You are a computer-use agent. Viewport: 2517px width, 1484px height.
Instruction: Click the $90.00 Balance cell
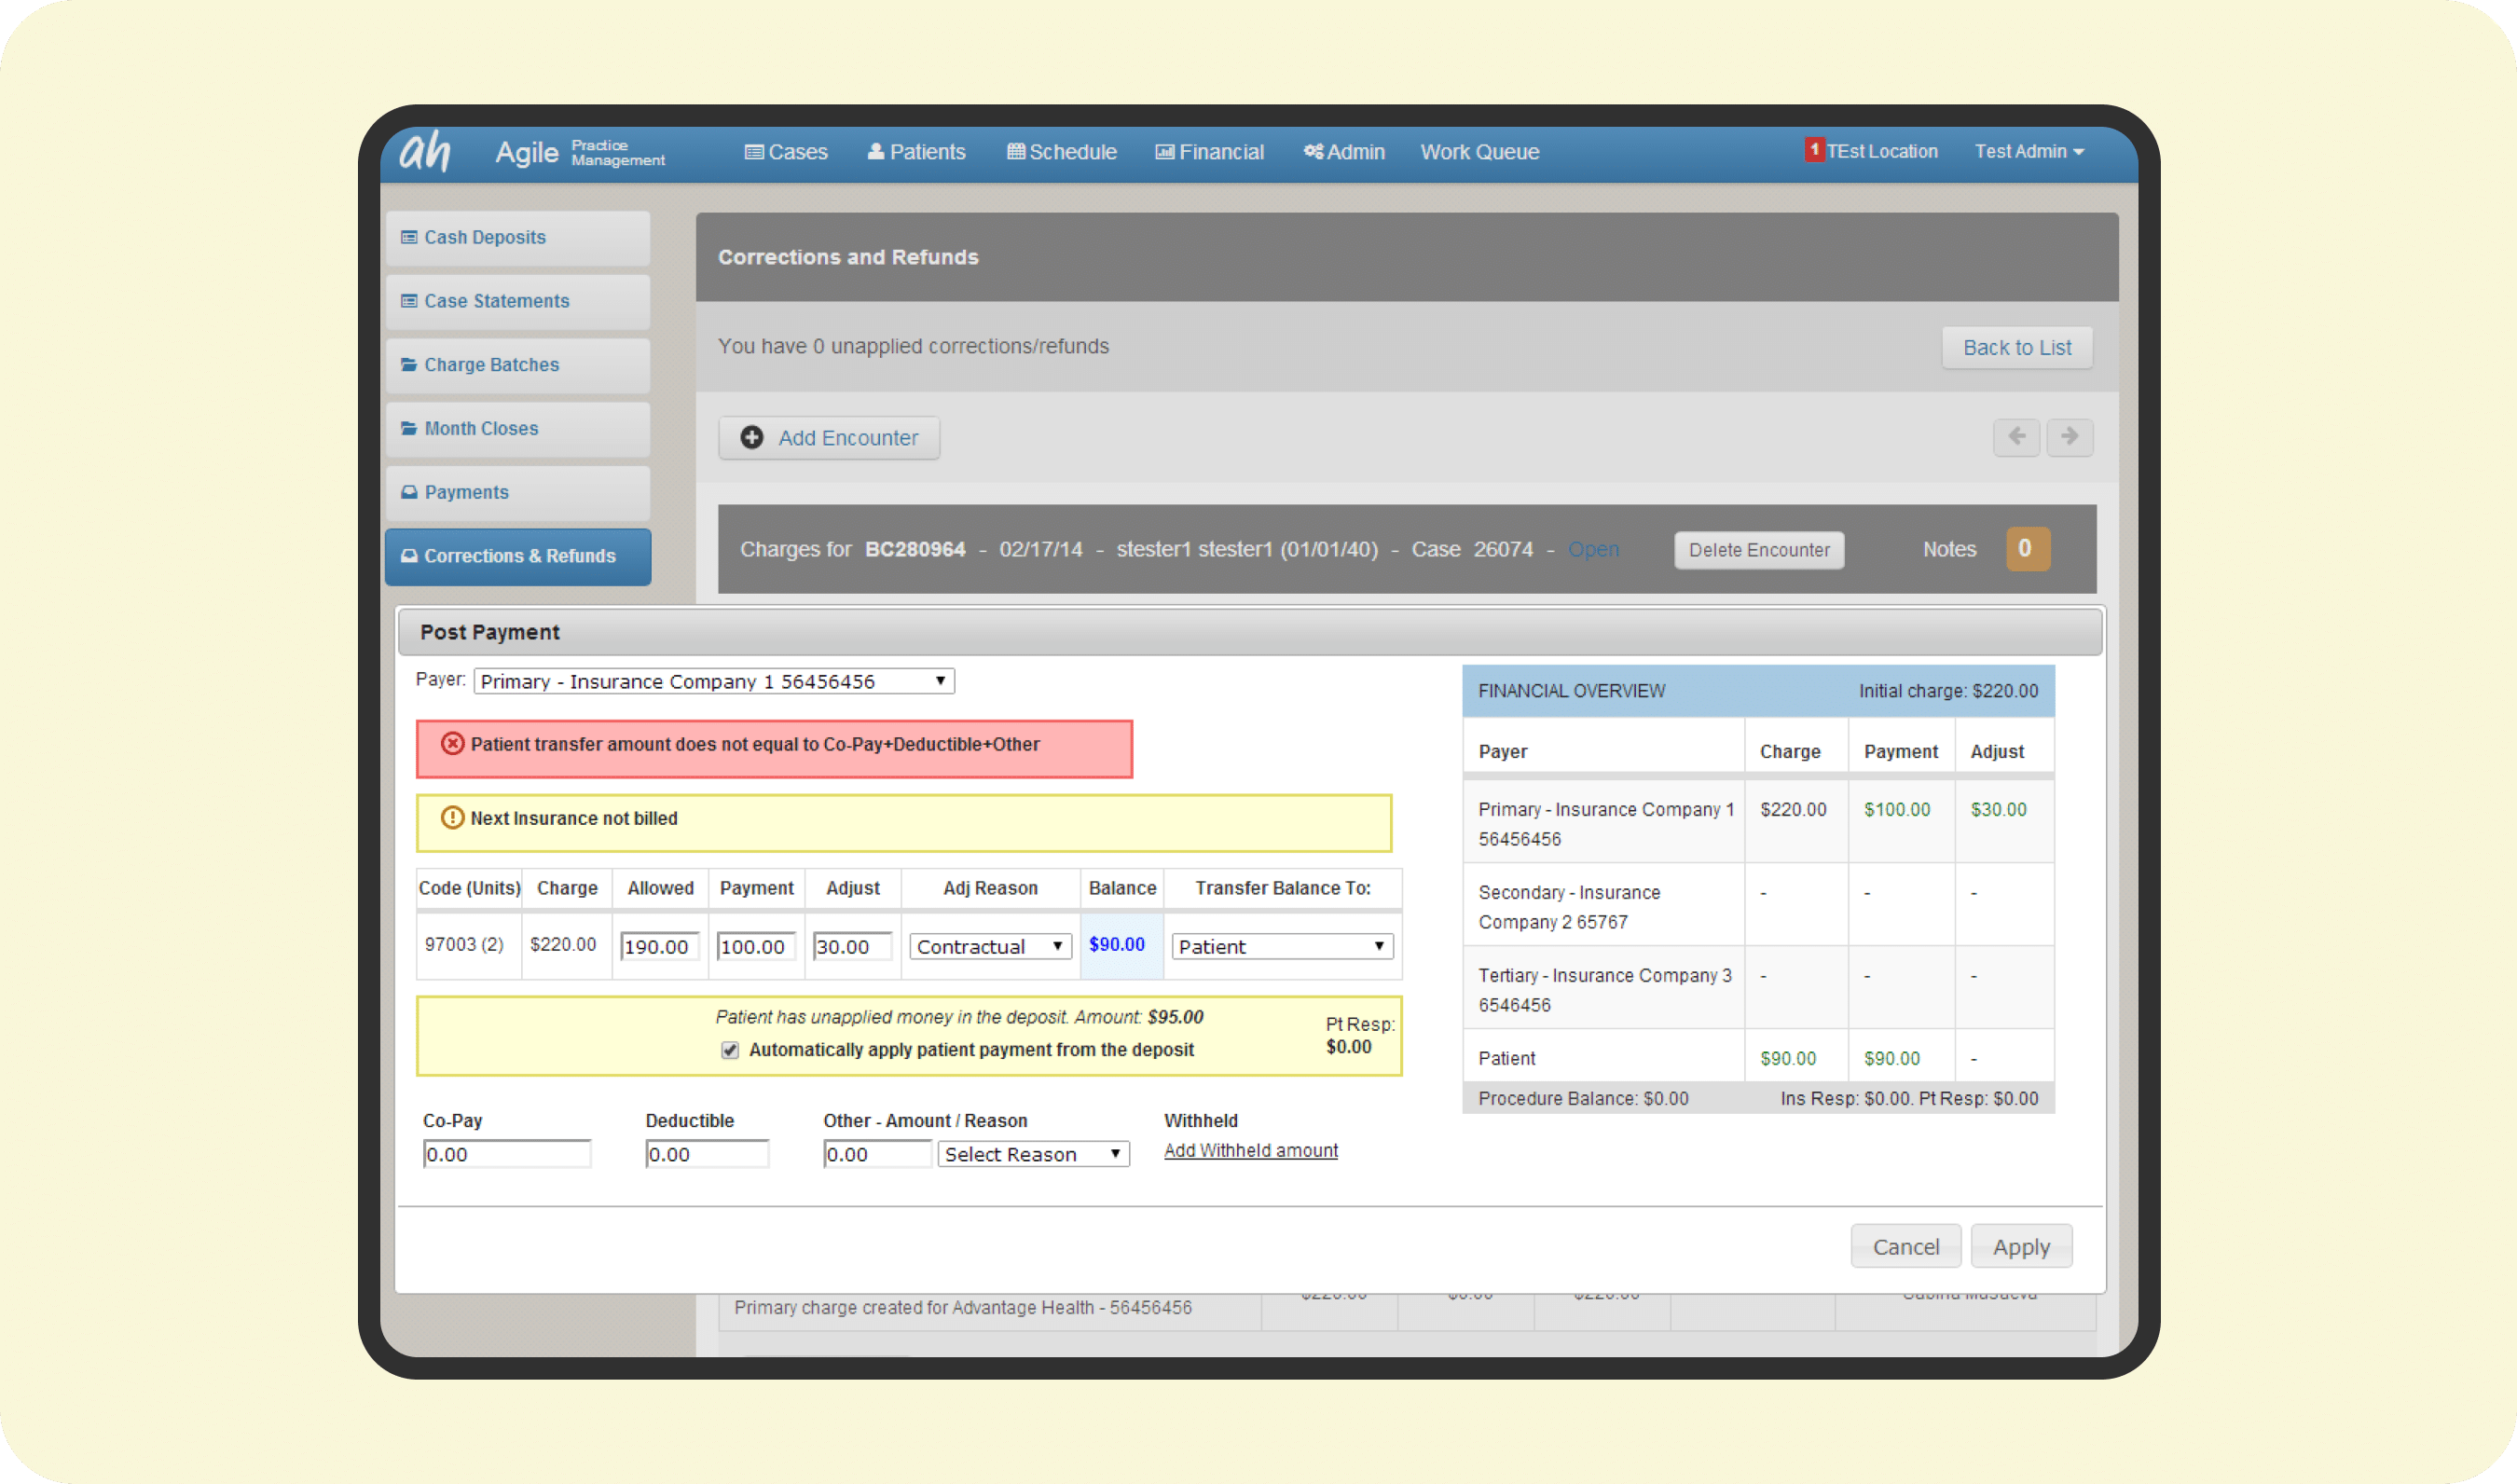1121,945
